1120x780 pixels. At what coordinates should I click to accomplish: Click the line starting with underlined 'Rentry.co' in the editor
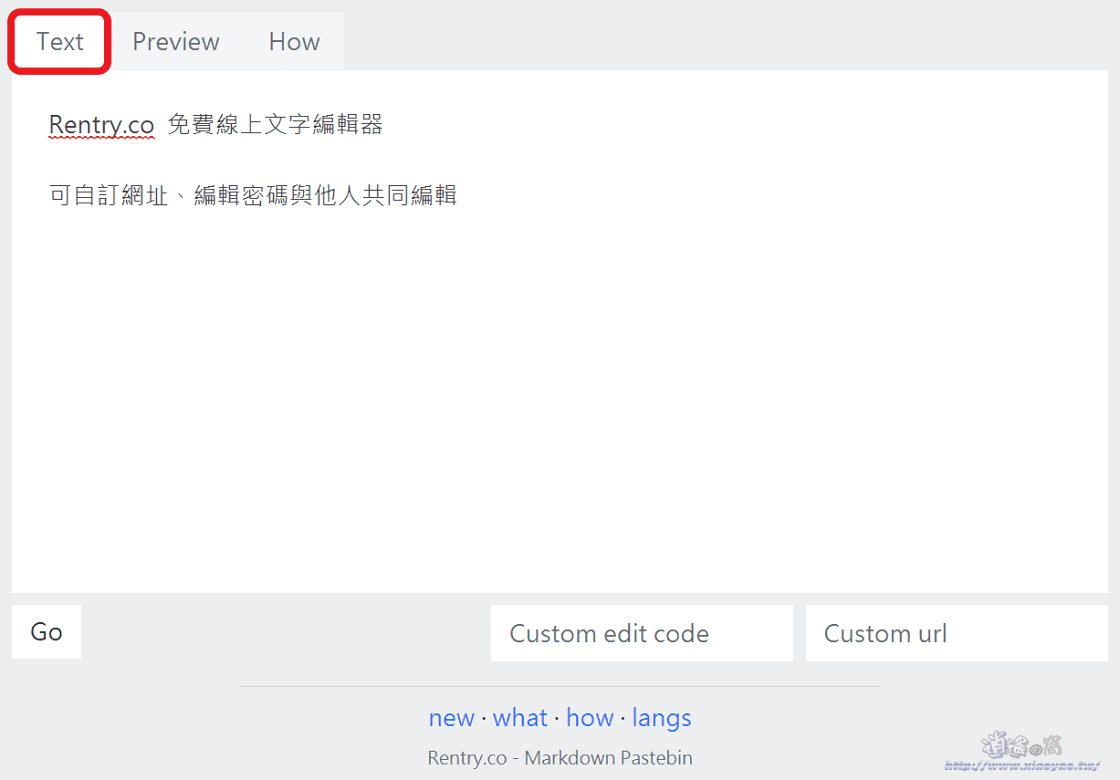(216, 125)
